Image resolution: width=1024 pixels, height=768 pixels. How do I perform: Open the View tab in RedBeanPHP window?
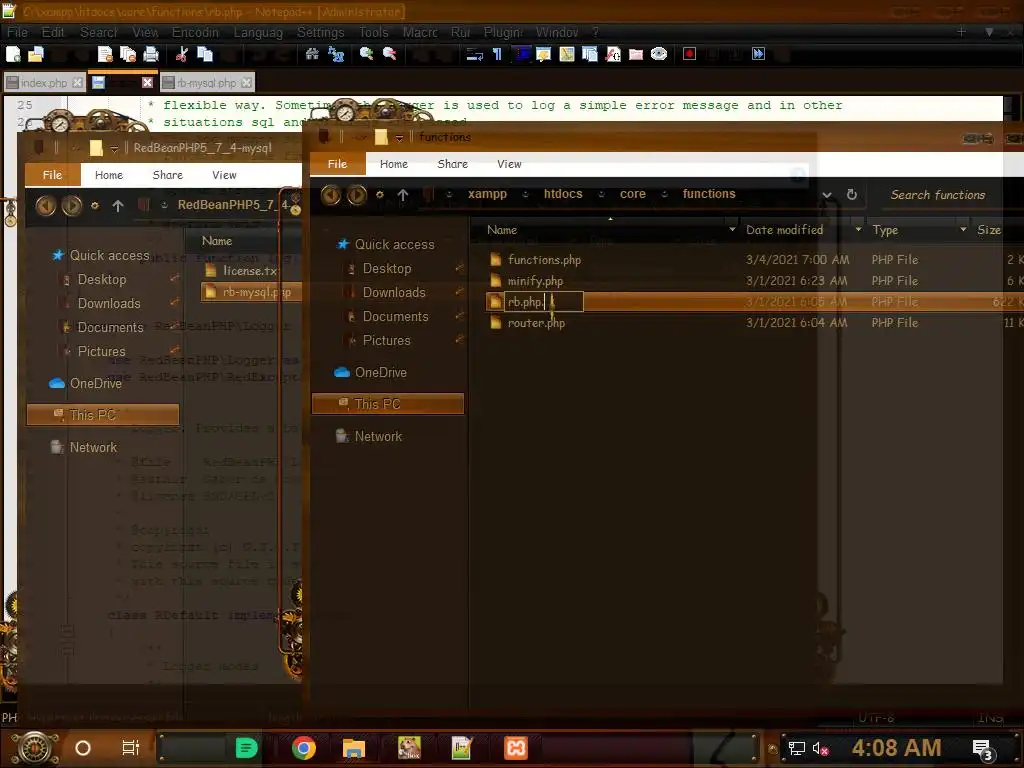tap(224, 175)
